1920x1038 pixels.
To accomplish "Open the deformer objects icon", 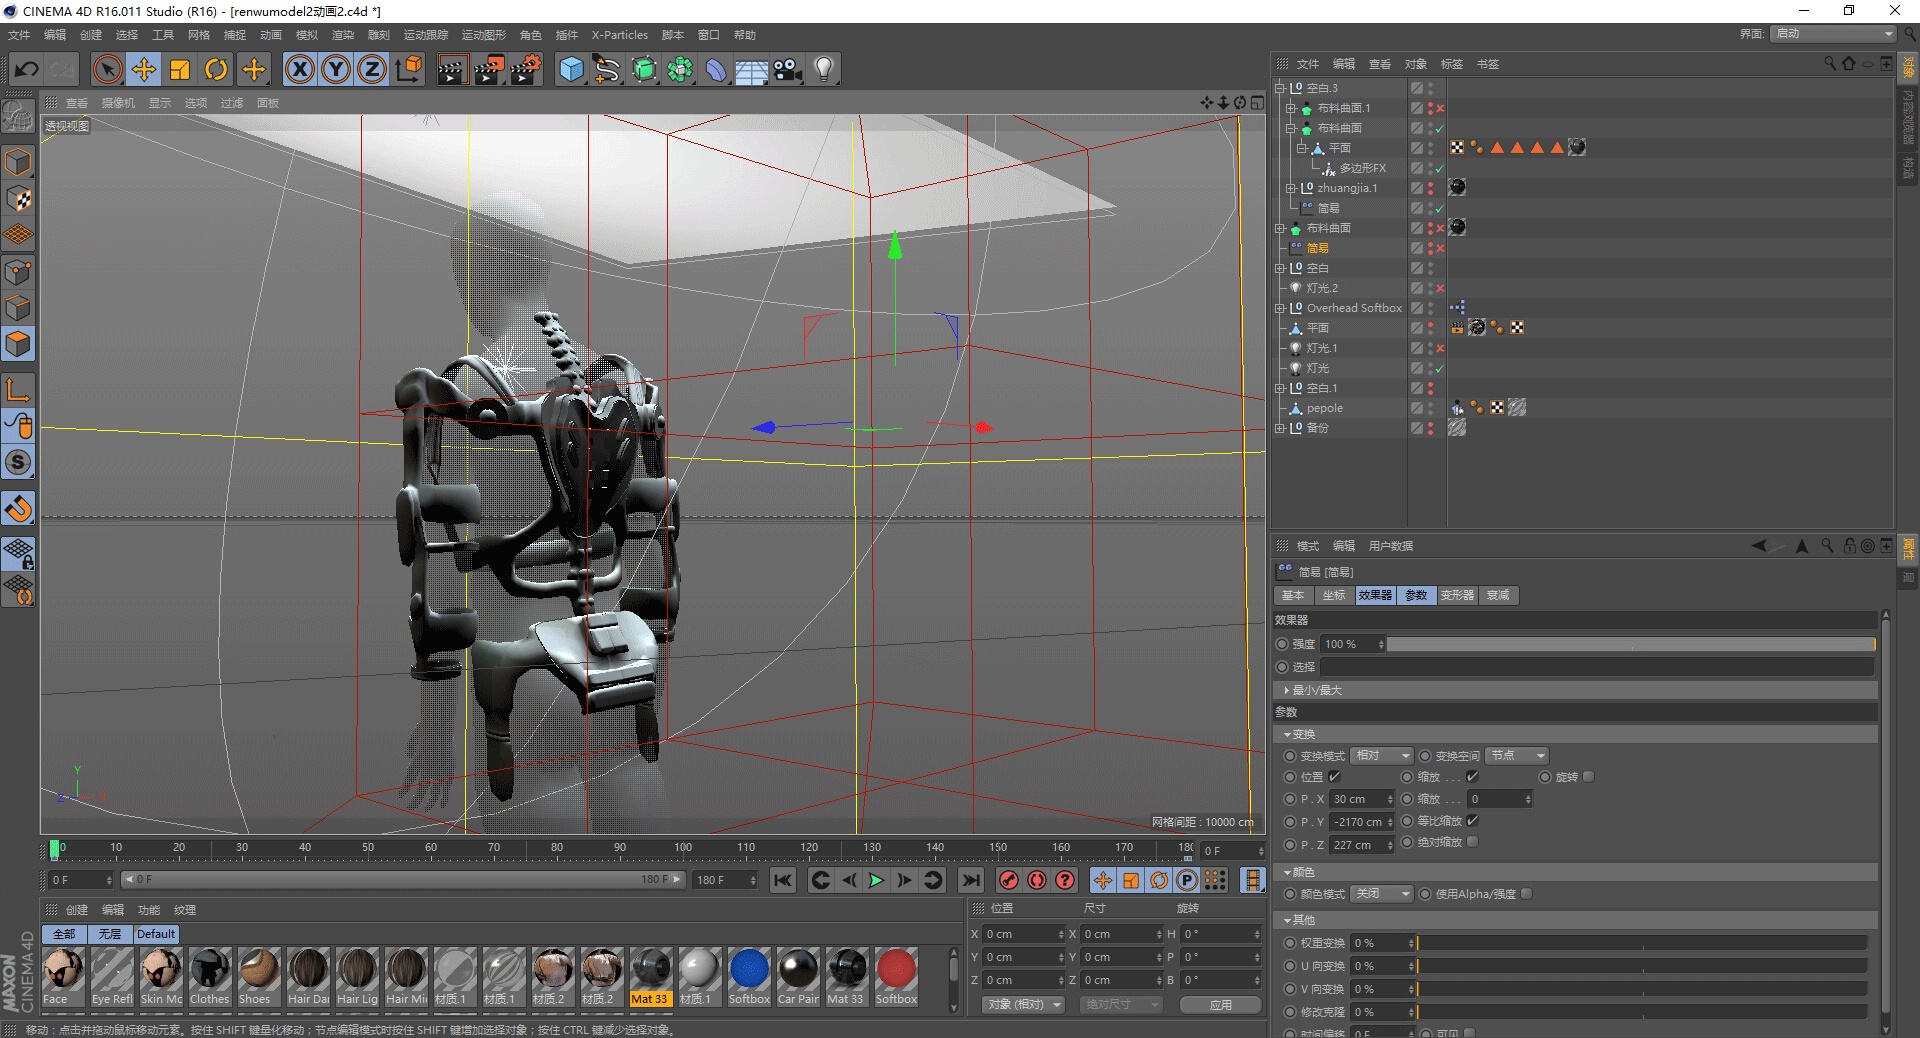I will (x=716, y=69).
